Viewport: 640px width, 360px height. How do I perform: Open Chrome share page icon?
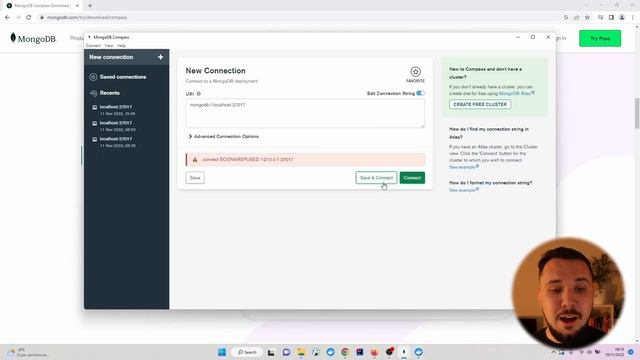[x=577, y=18]
